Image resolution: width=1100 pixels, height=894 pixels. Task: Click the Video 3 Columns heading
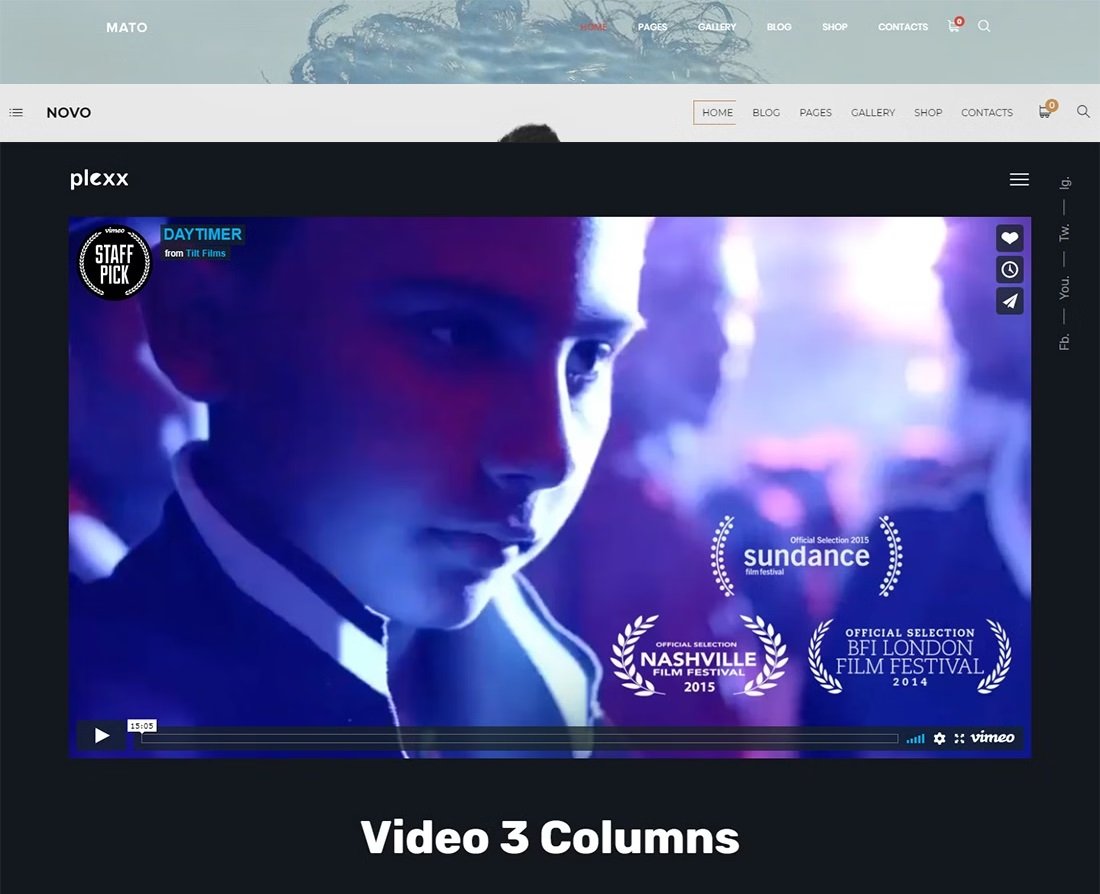(550, 837)
